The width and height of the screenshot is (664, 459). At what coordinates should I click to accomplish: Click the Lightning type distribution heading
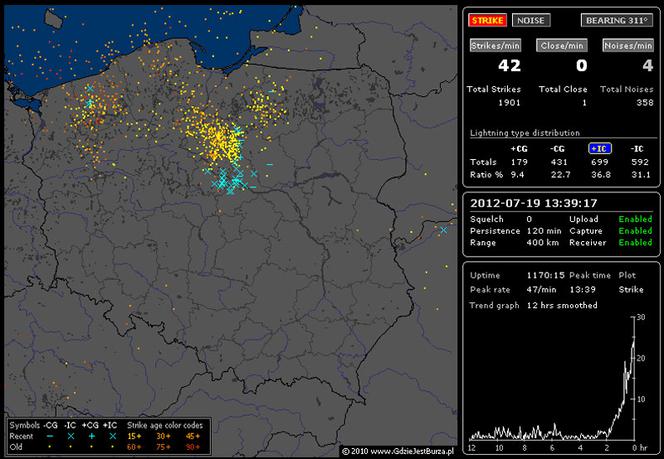tap(525, 133)
